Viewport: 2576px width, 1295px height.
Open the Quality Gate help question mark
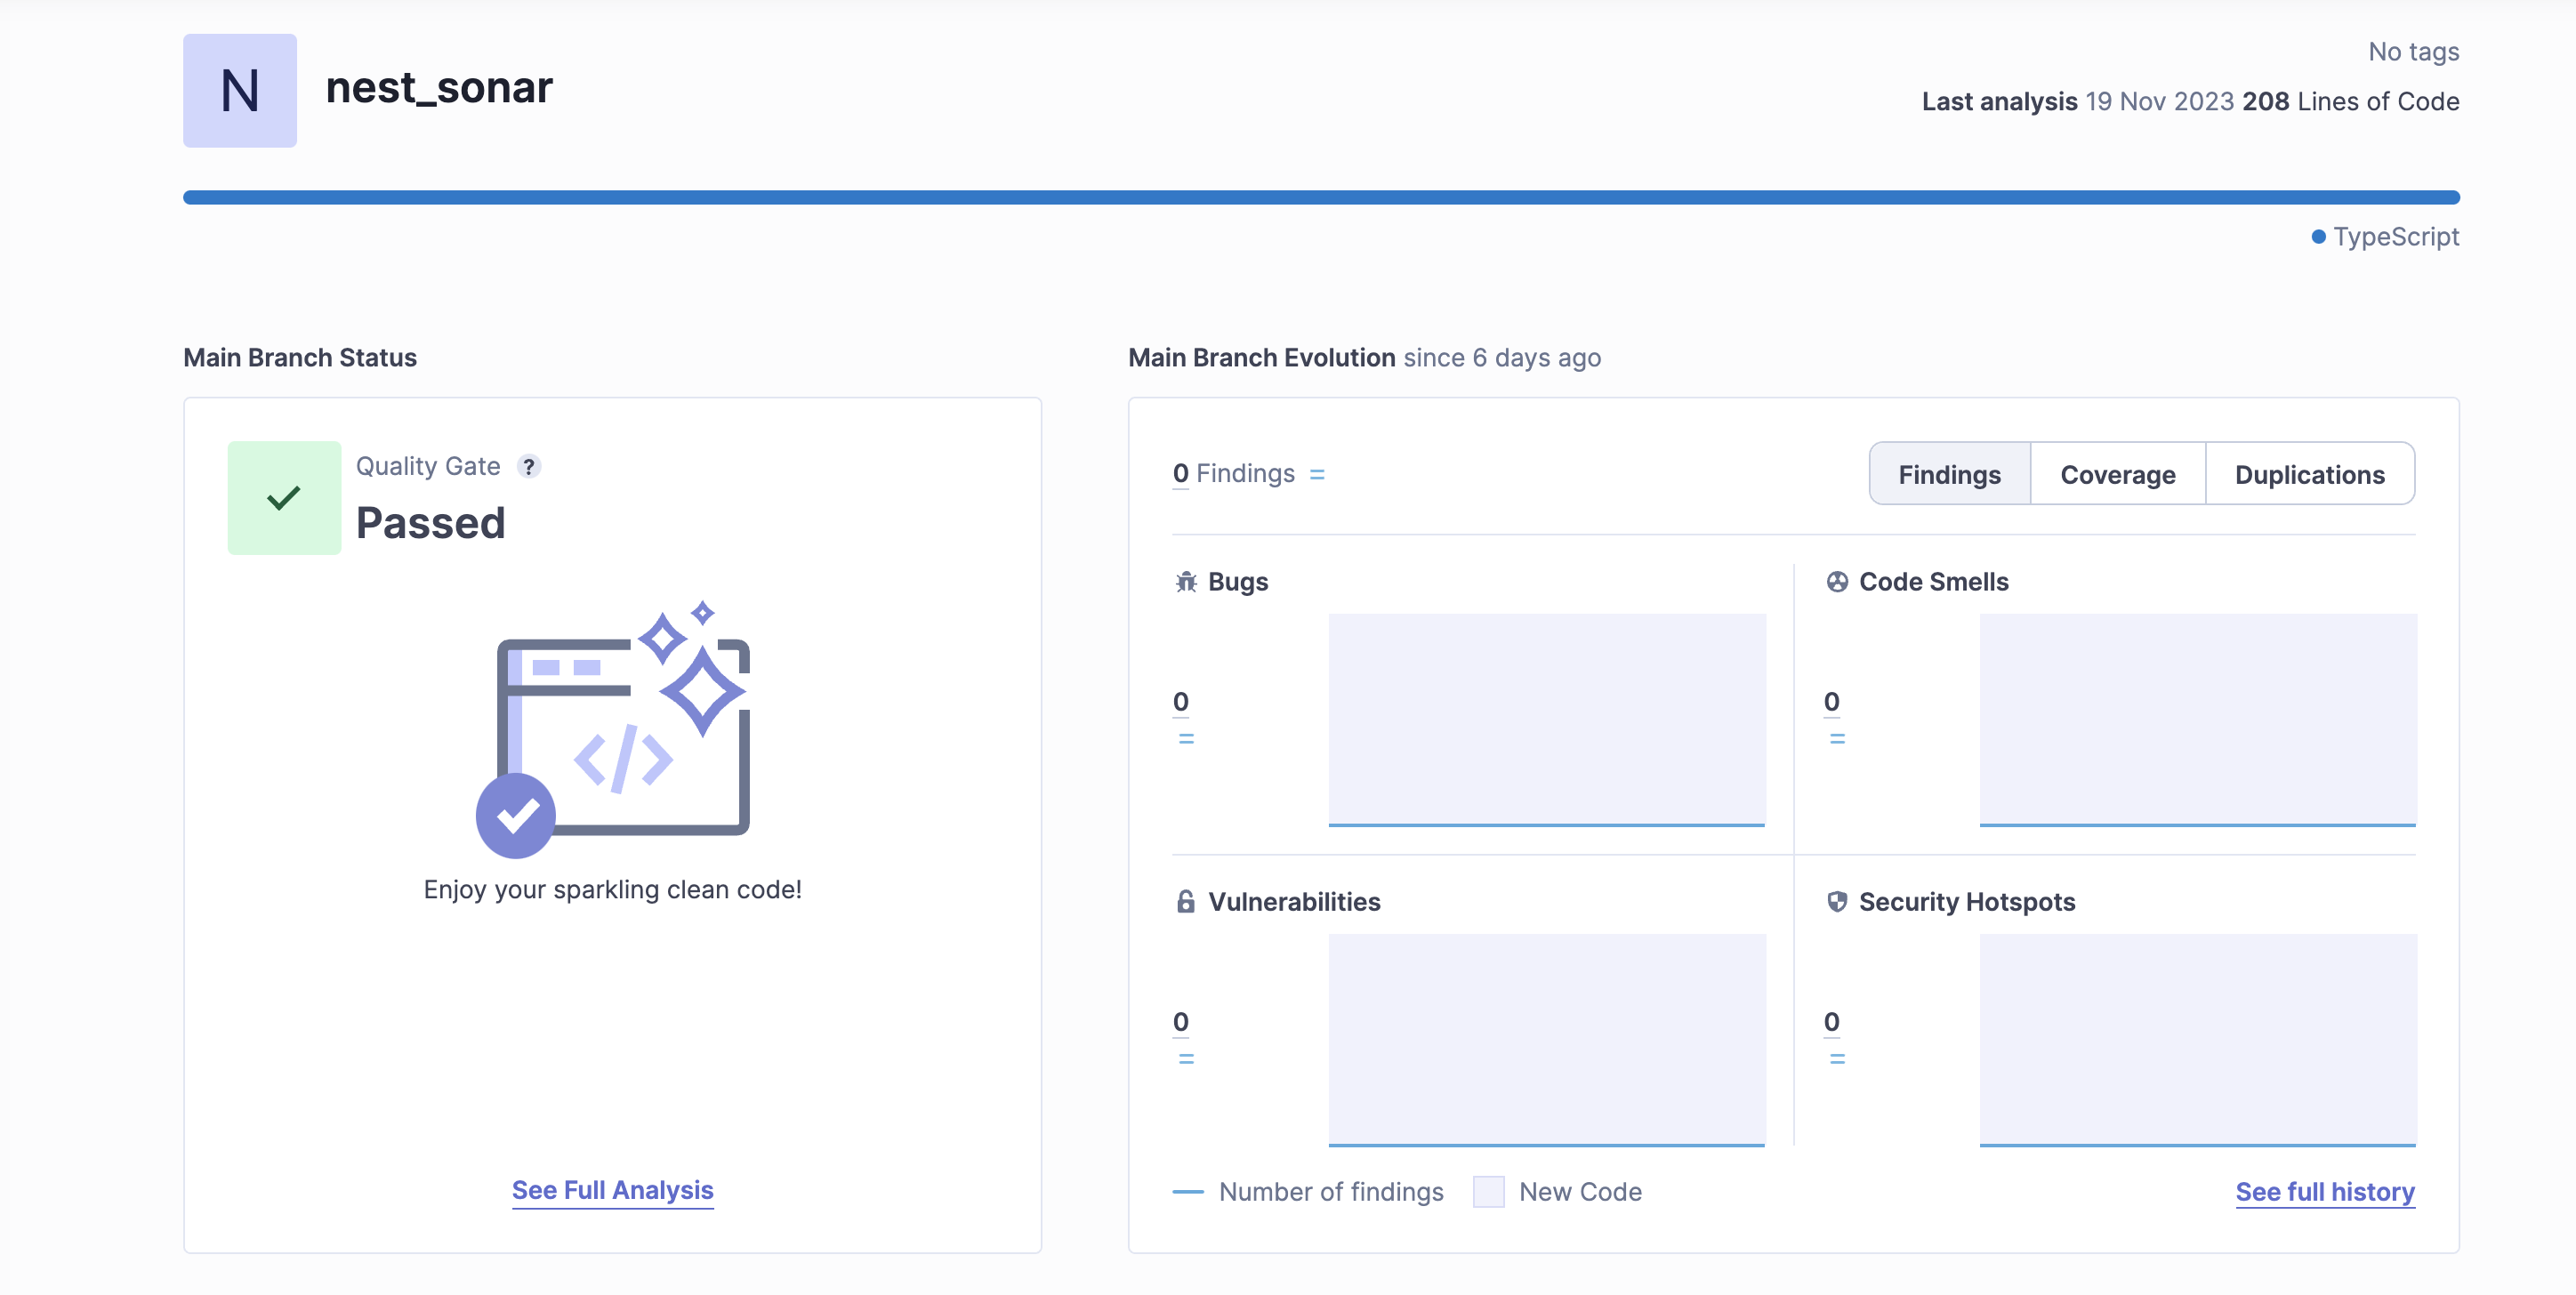529,466
